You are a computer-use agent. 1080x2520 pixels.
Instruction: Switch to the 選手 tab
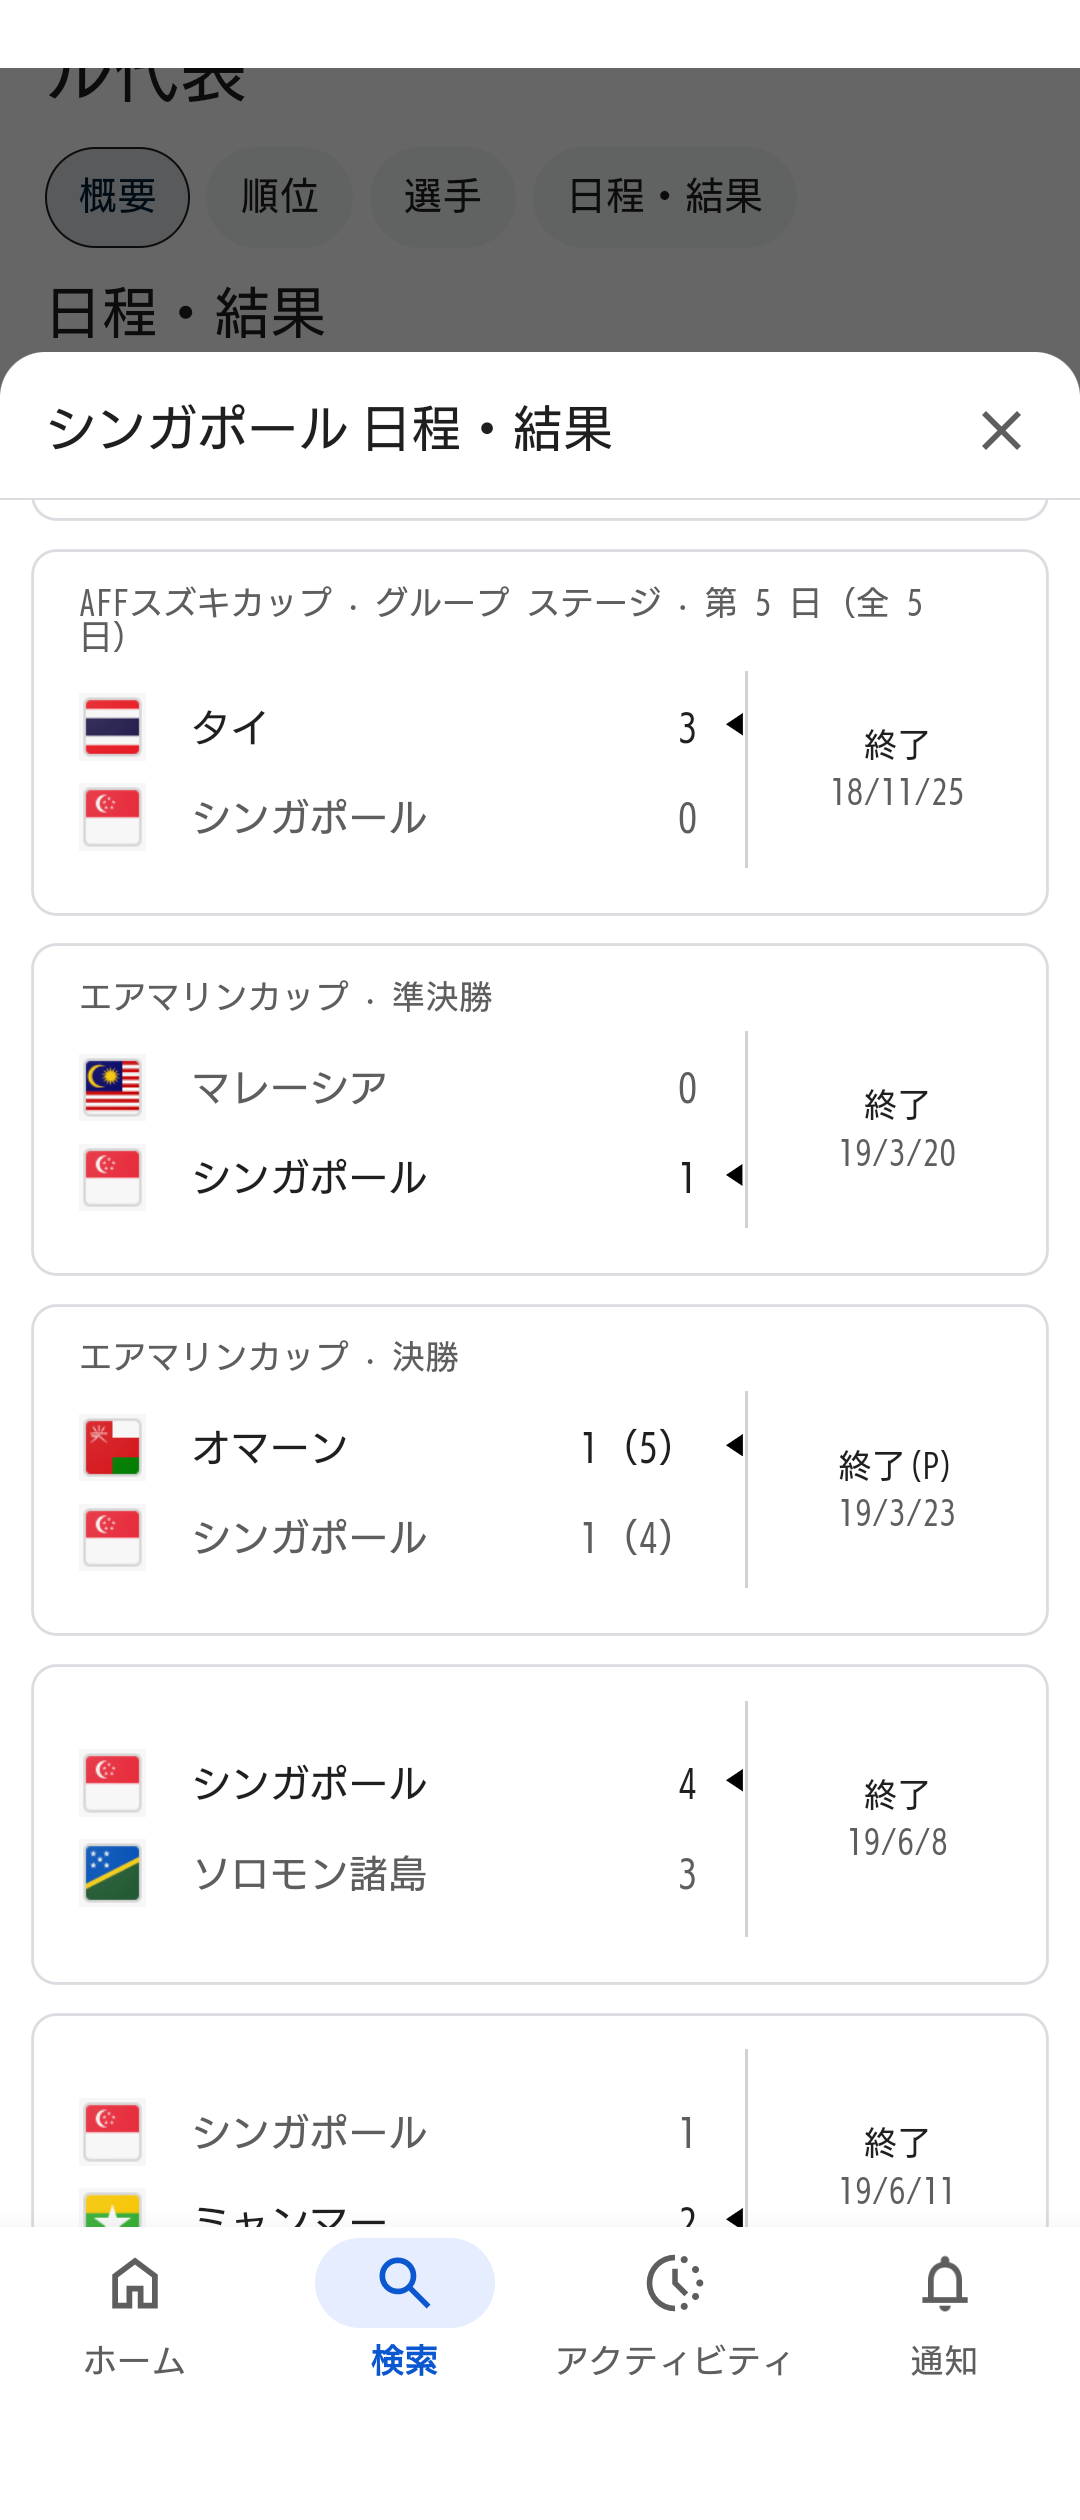442,197
